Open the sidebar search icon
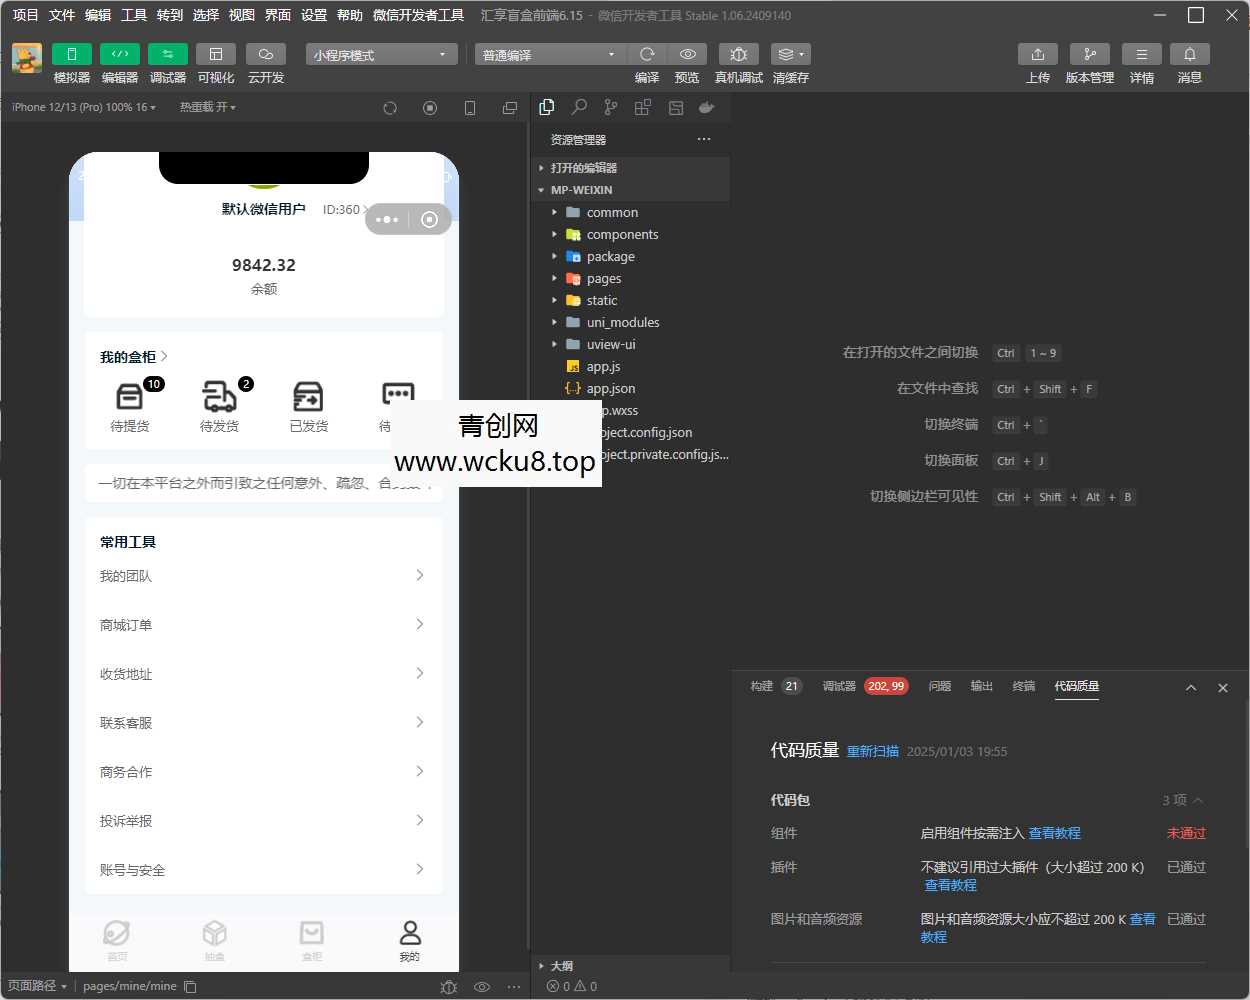The width and height of the screenshot is (1250, 1000). click(x=579, y=106)
